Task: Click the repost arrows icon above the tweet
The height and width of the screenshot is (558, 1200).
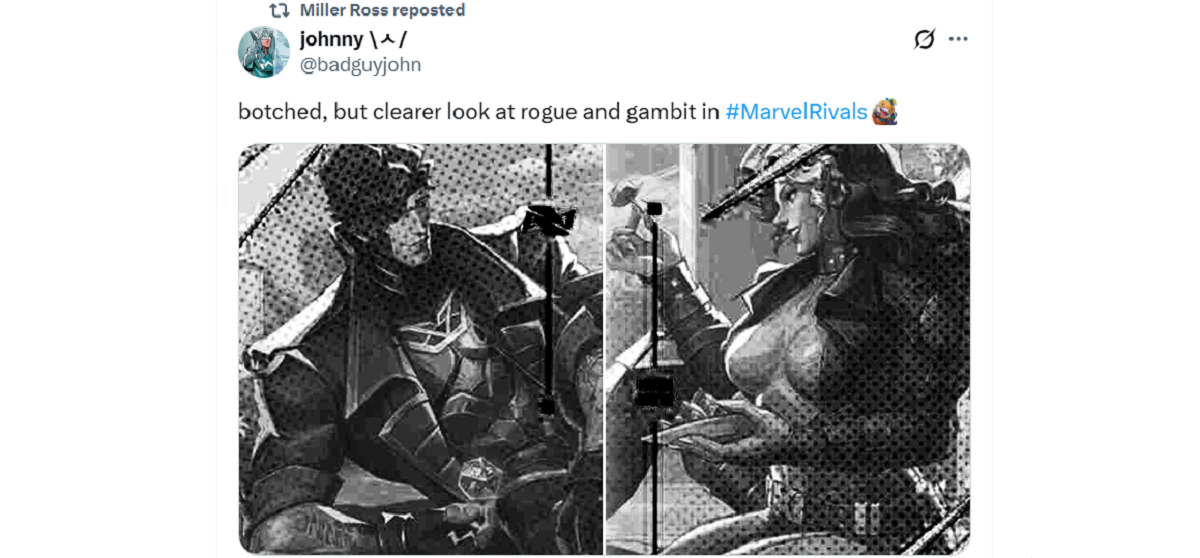Action: click(280, 11)
